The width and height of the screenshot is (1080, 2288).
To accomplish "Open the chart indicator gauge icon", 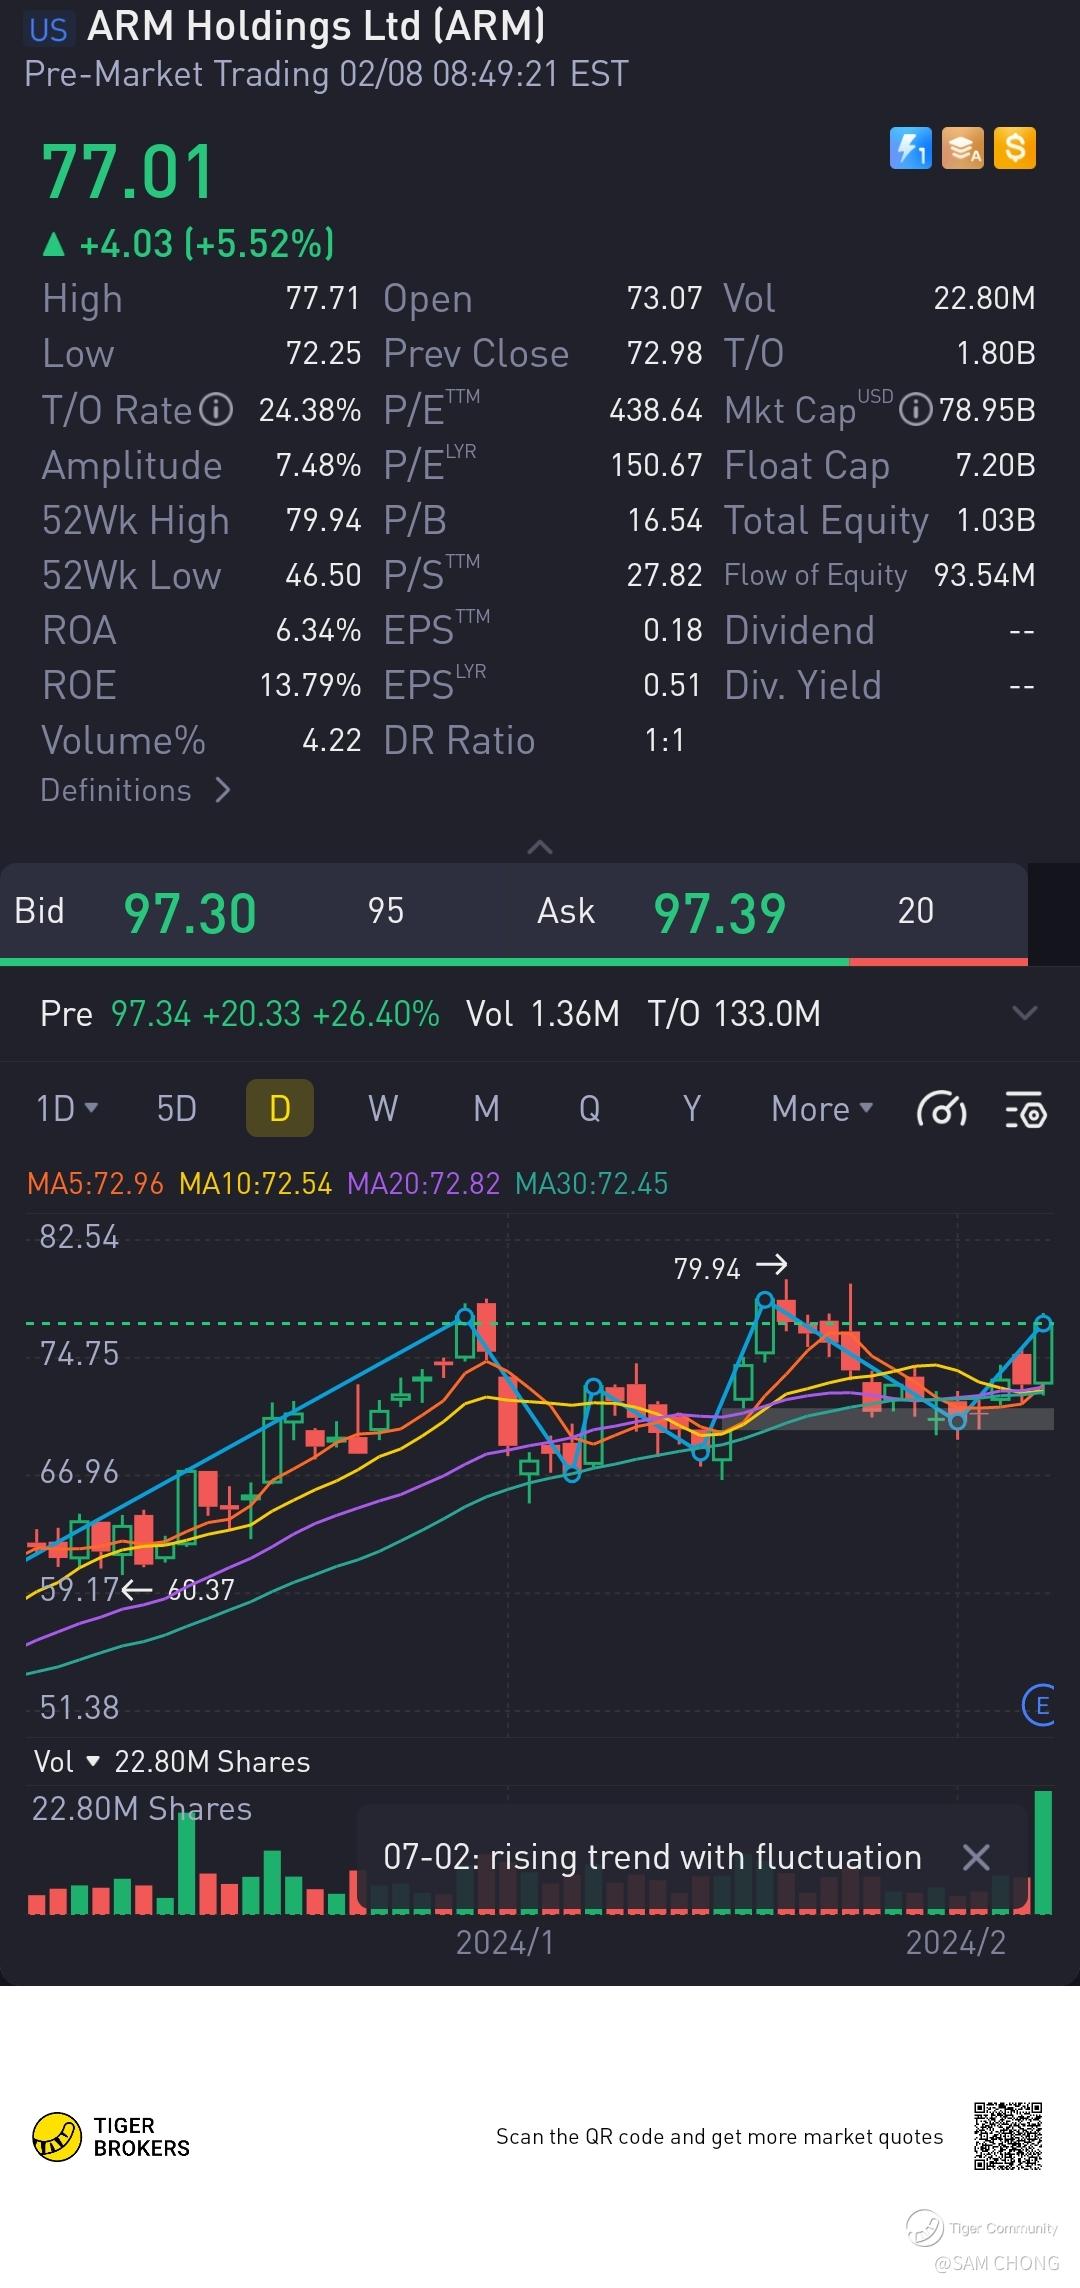I will pyautogui.click(x=941, y=1109).
